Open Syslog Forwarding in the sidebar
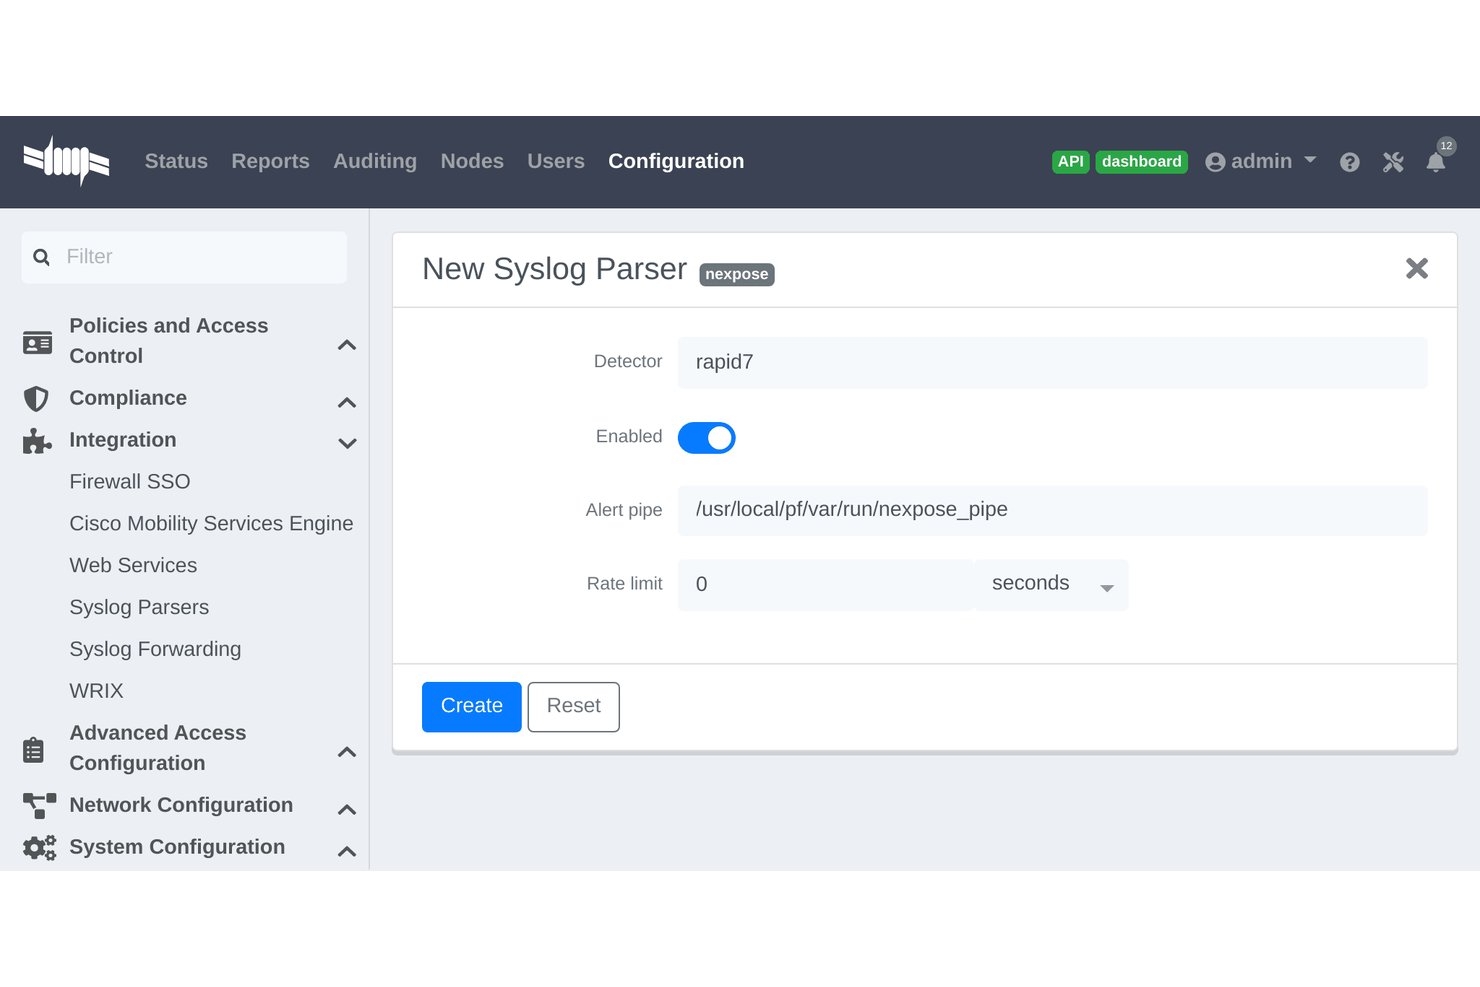Viewport: 1480px width, 987px height. point(155,650)
